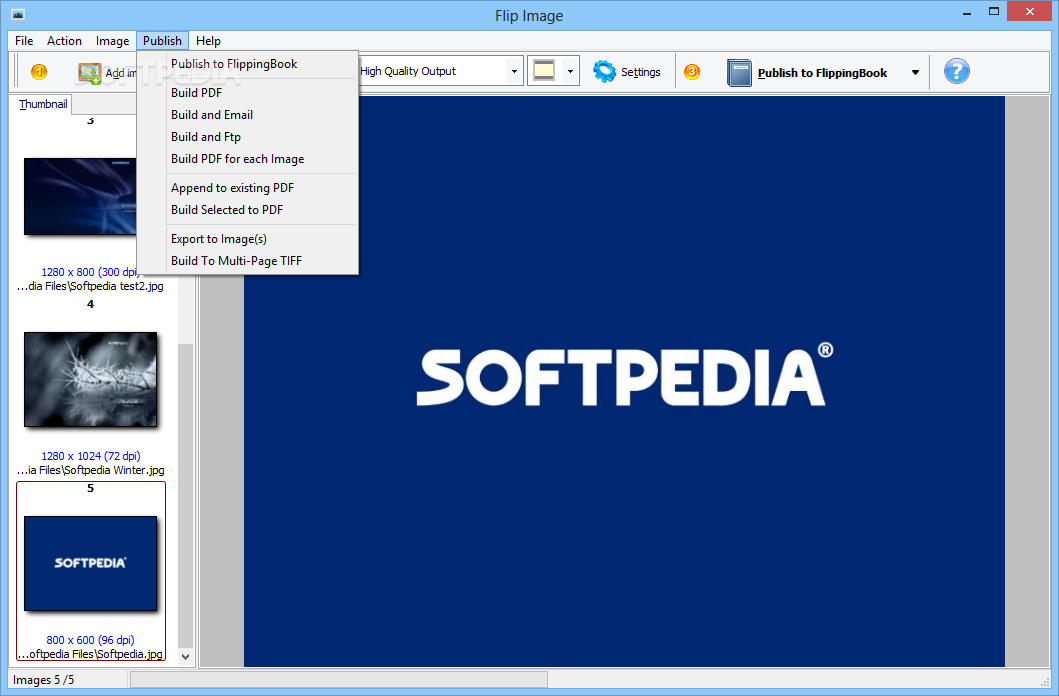Click the Images 5 /5 status text
This screenshot has height=696, width=1059.
click(x=43, y=680)
